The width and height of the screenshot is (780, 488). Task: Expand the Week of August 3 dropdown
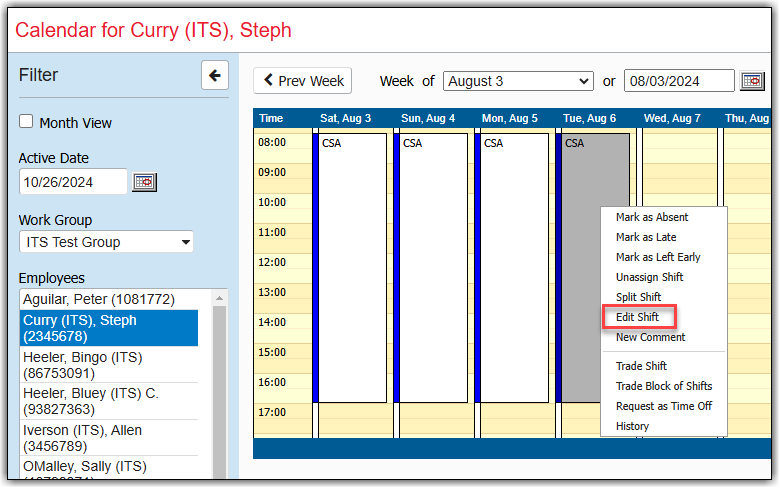[518, 81]
